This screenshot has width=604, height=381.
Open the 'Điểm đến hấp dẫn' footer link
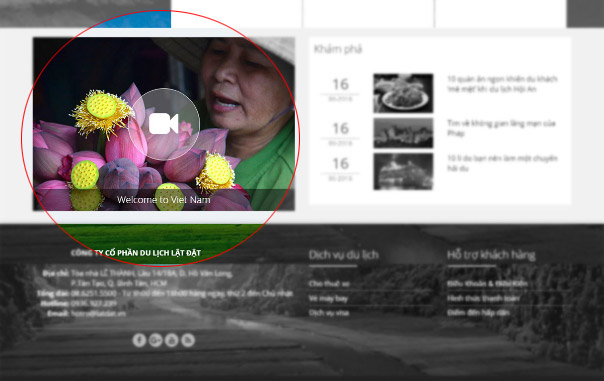point(478,313)
